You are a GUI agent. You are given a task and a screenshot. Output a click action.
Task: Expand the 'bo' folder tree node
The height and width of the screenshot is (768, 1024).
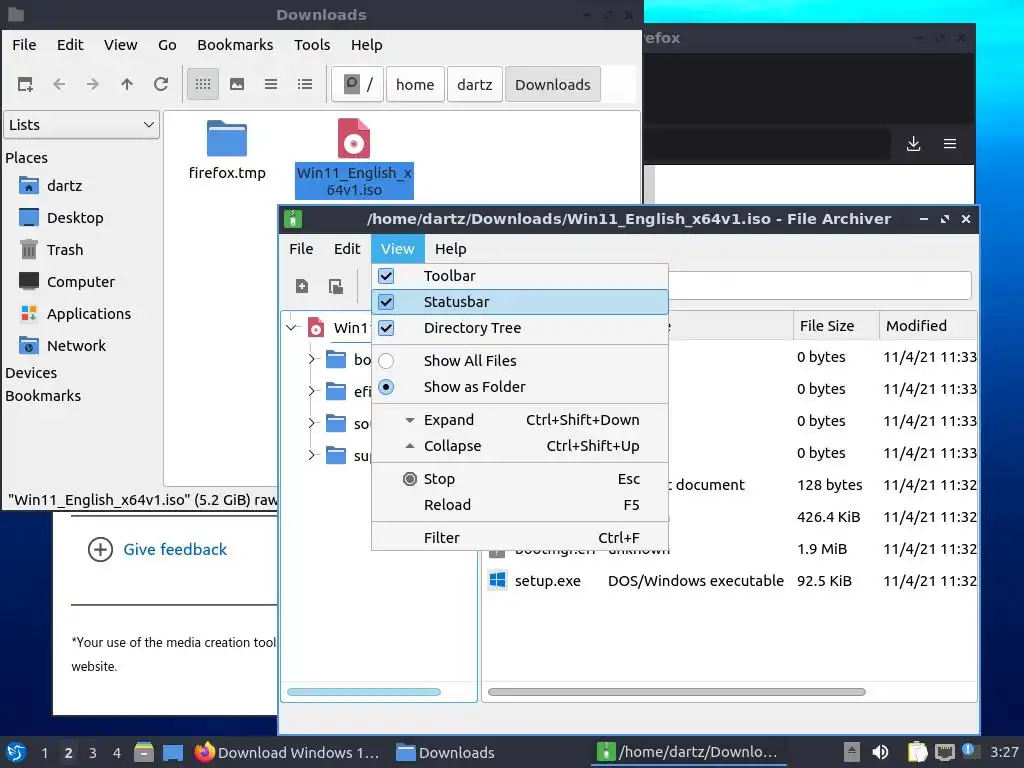point(312,359)
